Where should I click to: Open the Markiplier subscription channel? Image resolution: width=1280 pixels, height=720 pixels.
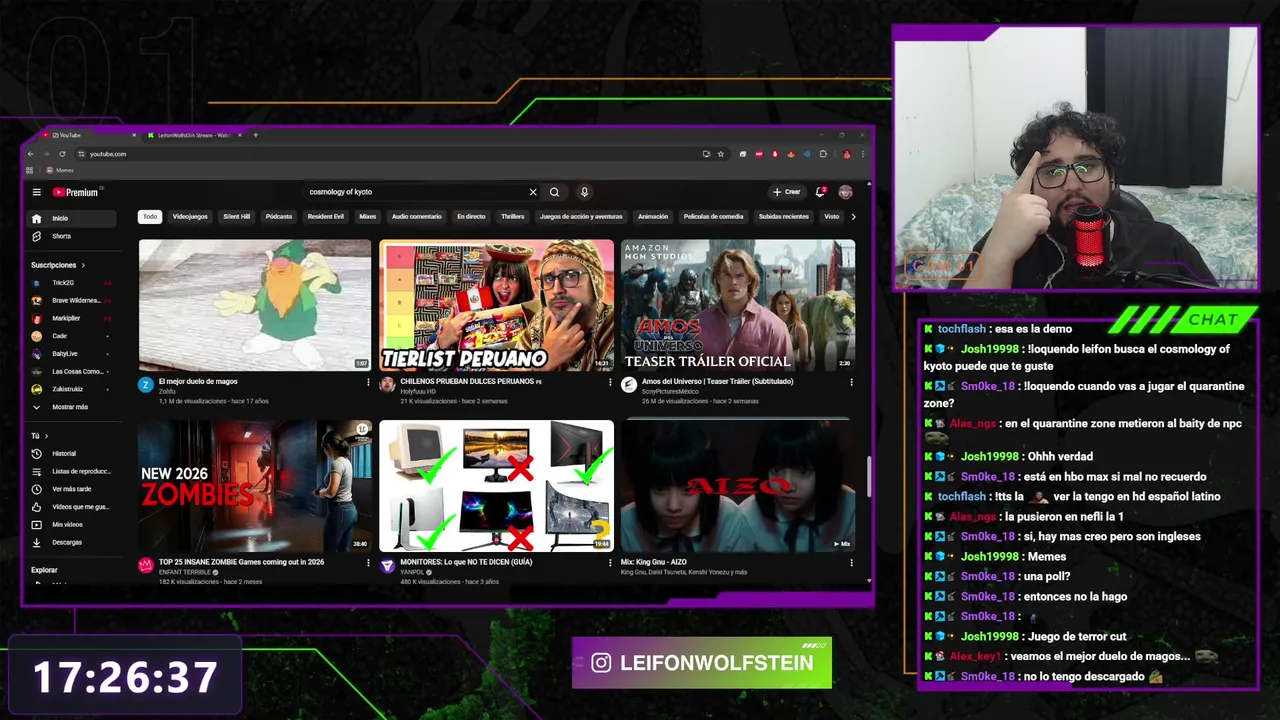coord(73,318)
